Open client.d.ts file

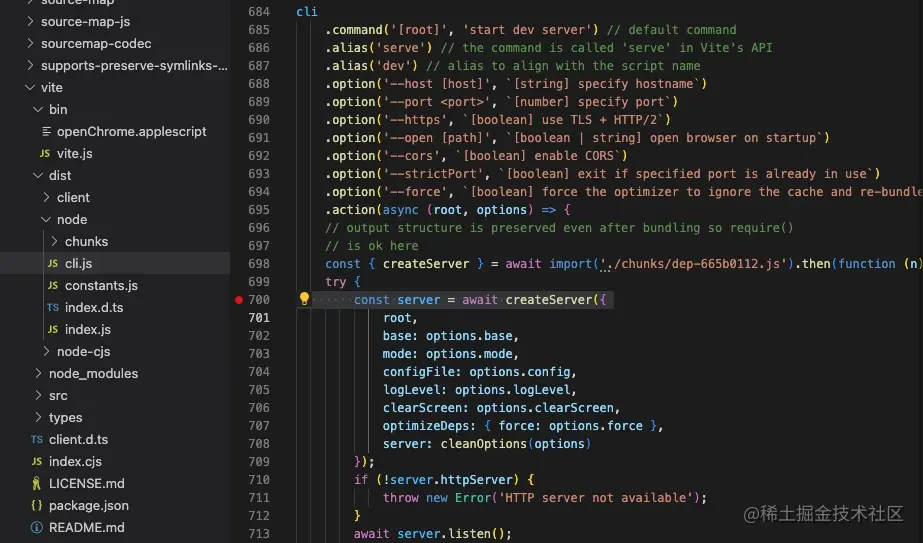pos(78,440)
